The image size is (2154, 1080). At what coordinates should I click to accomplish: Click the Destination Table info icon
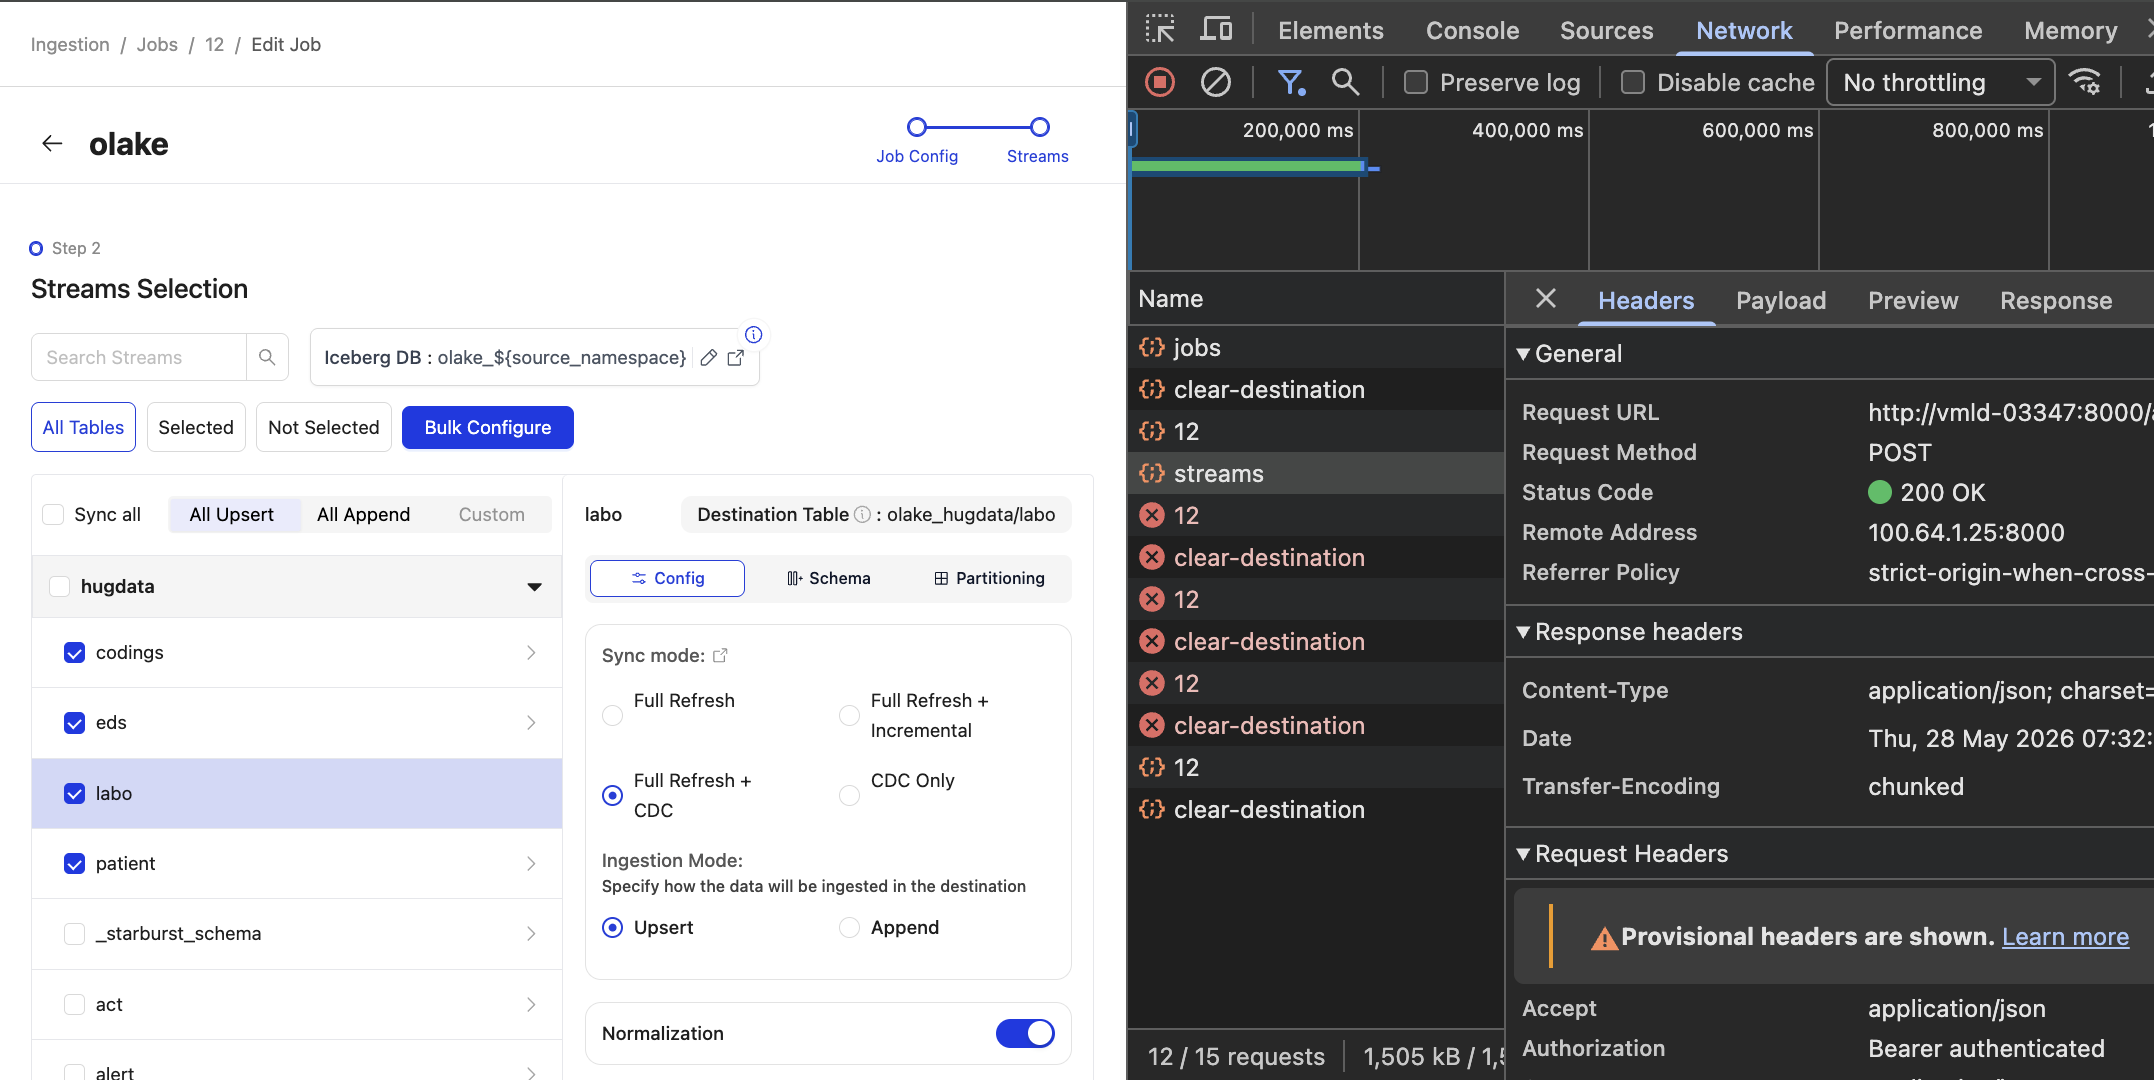click(x=862, y=514)
